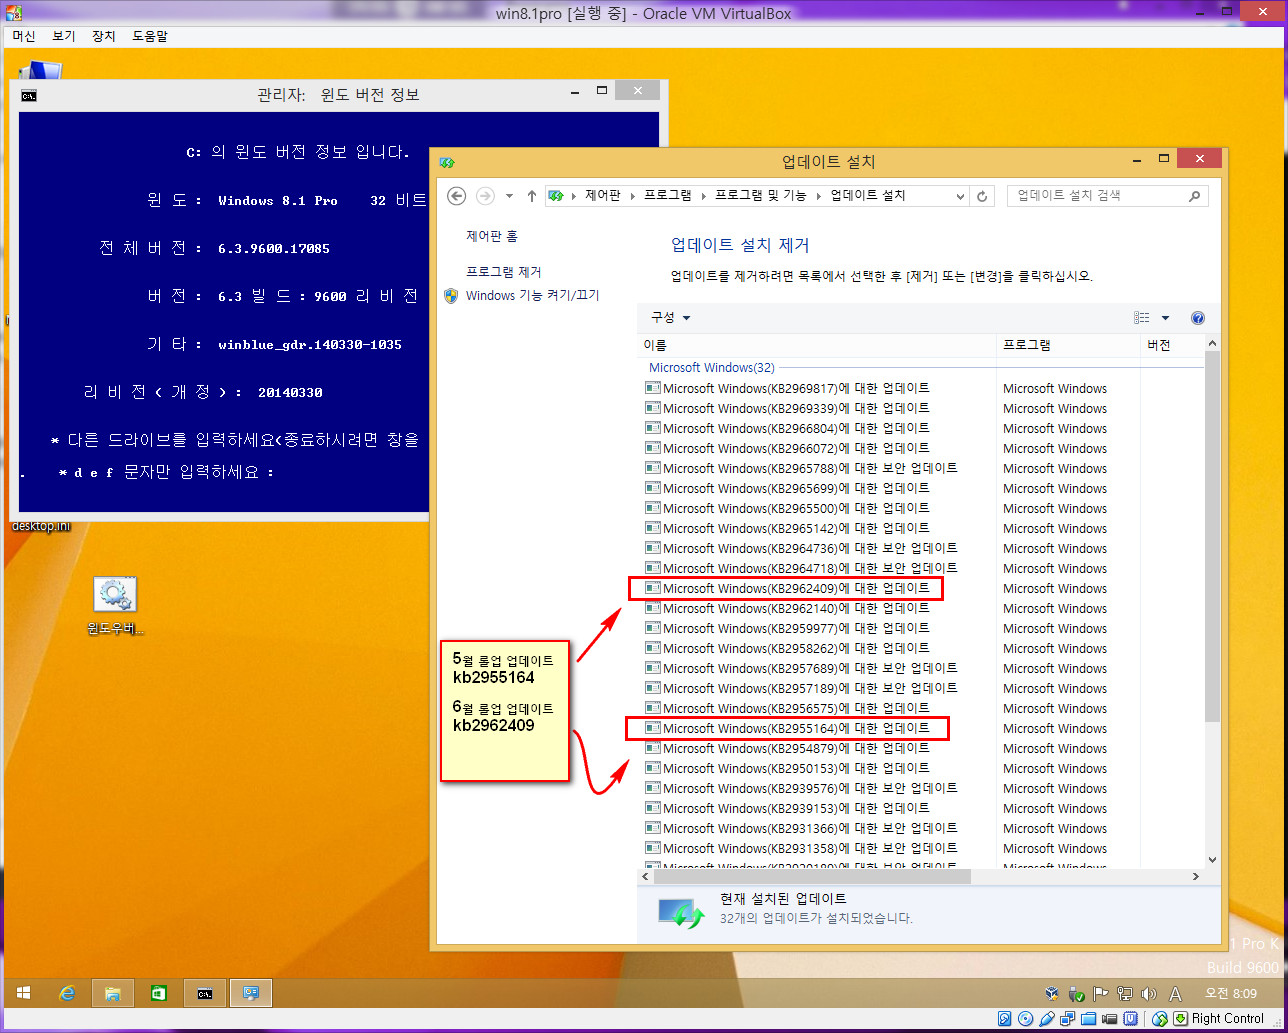
Task: Switch to the Control Panel taskbar button
Action: tap(251, 993)
